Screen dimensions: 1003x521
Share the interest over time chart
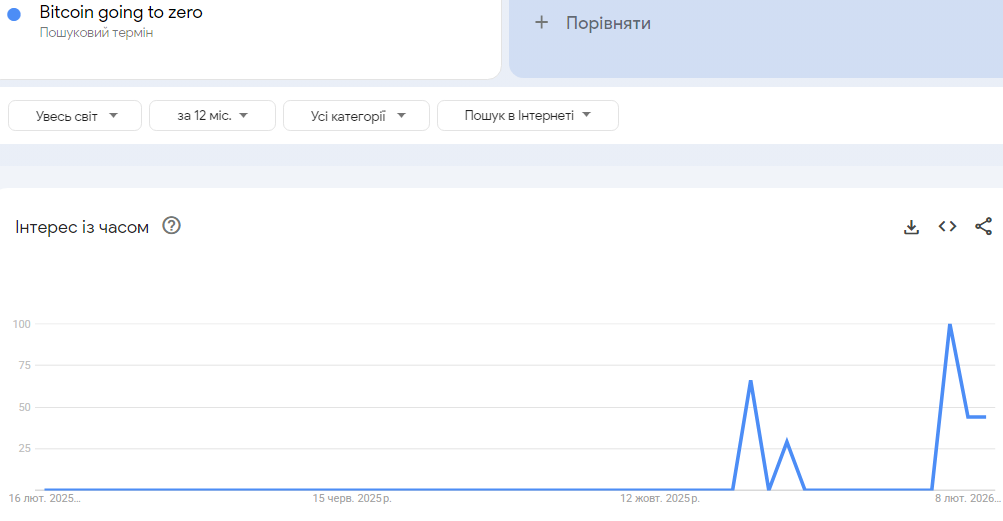click(x=983, y=227)
